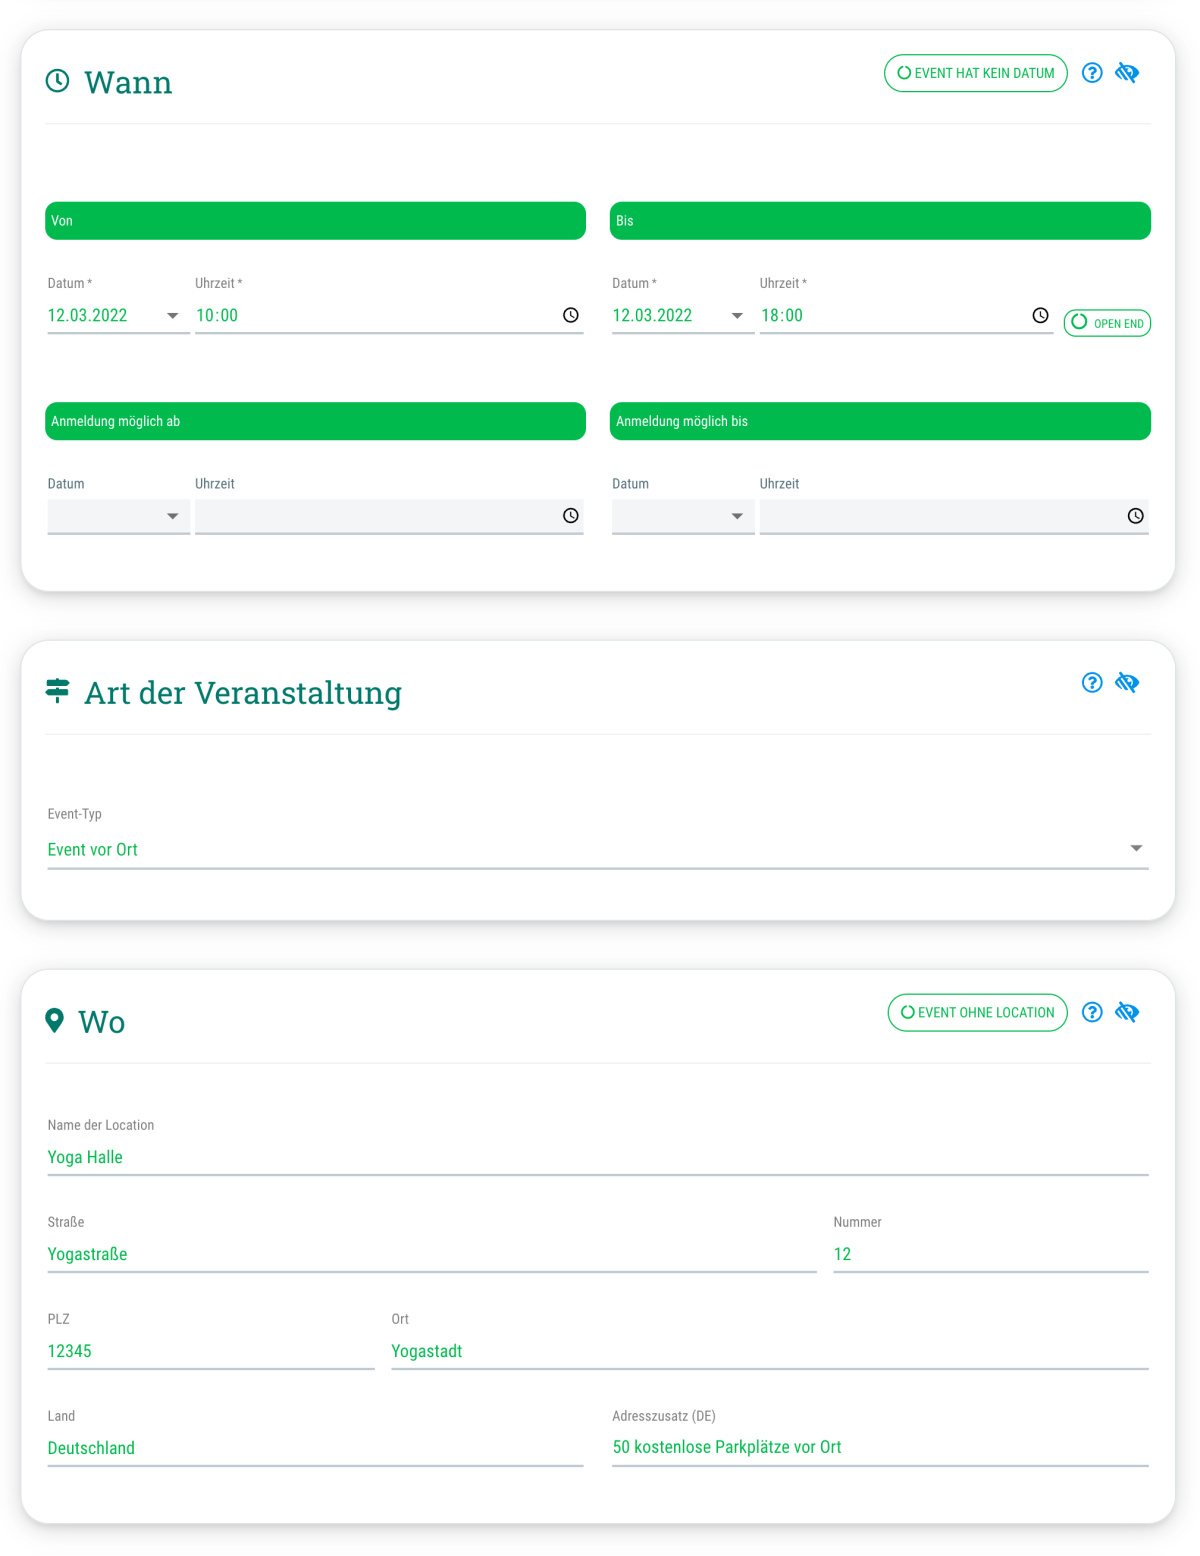Toggle visibility eye icon in Wann section

tap(1127, 73)
